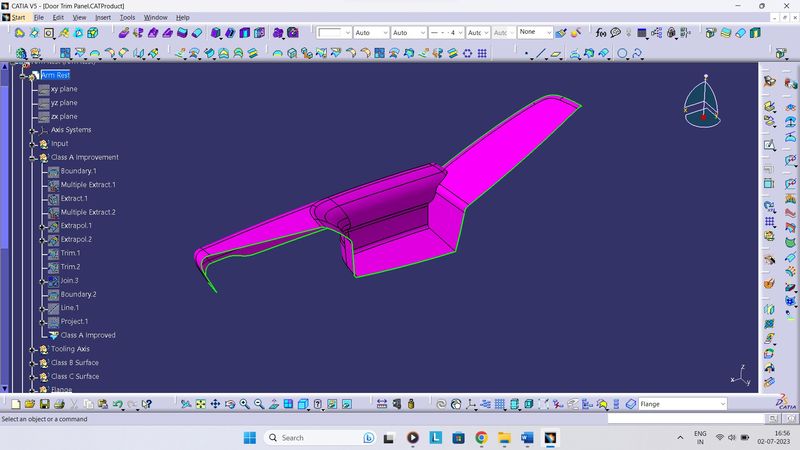Select Class A Improved surface in tree

[88, 335]
